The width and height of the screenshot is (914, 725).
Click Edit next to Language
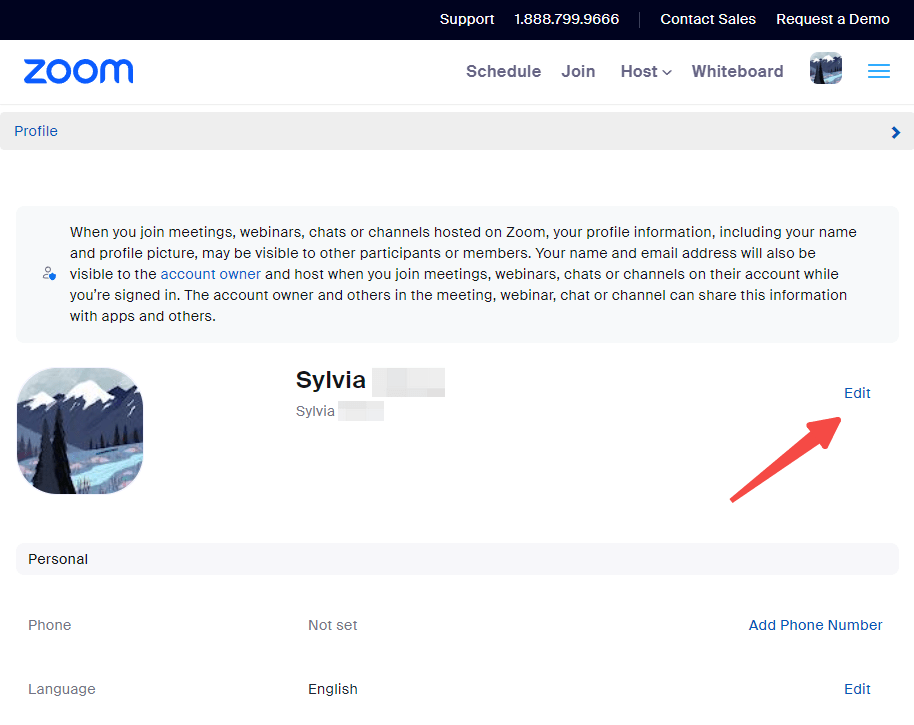coord(857,689)
